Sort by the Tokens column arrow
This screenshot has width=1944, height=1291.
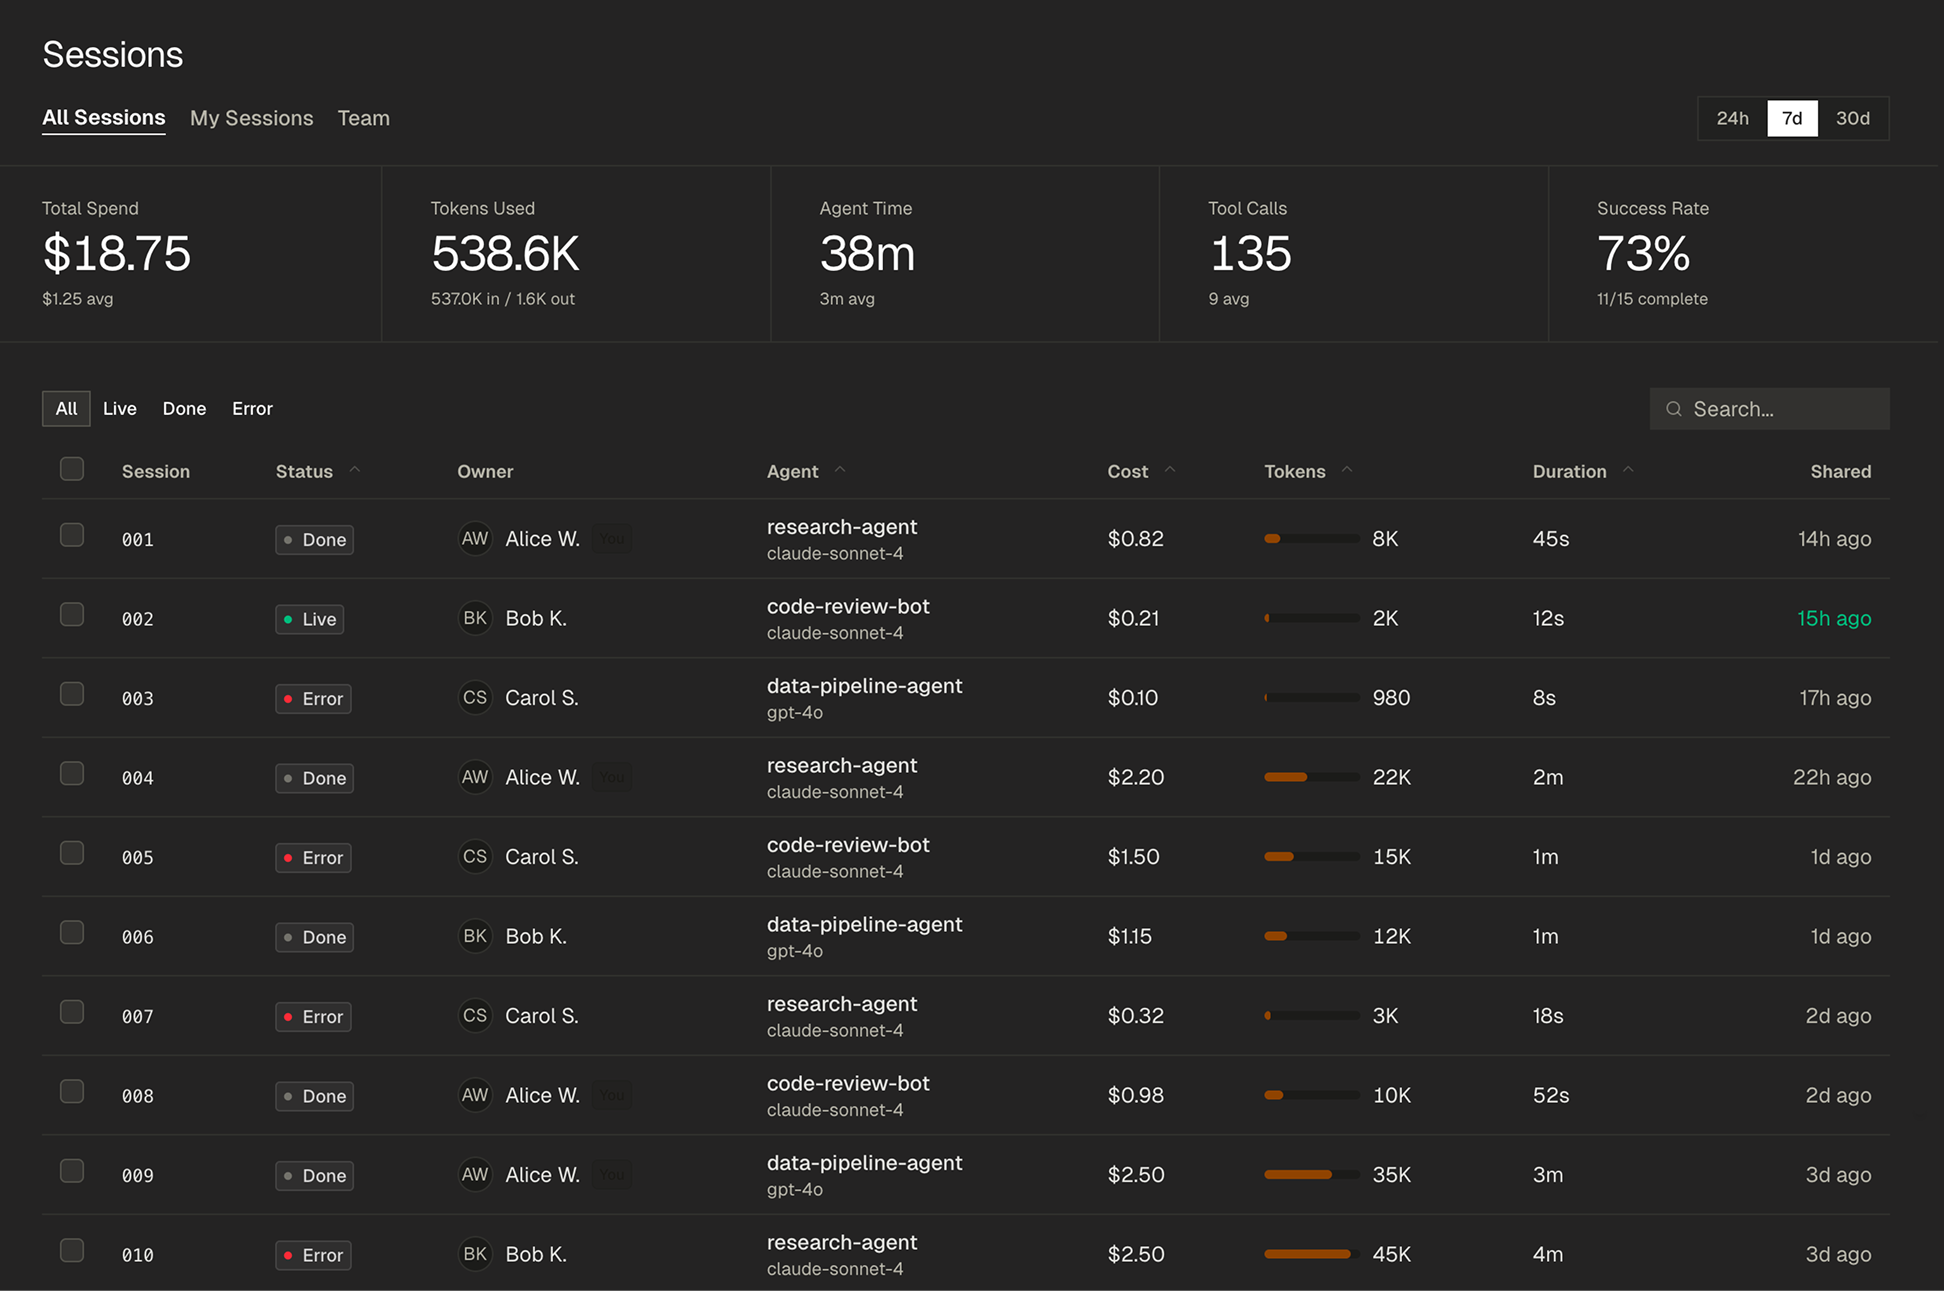pos(1347,470)
